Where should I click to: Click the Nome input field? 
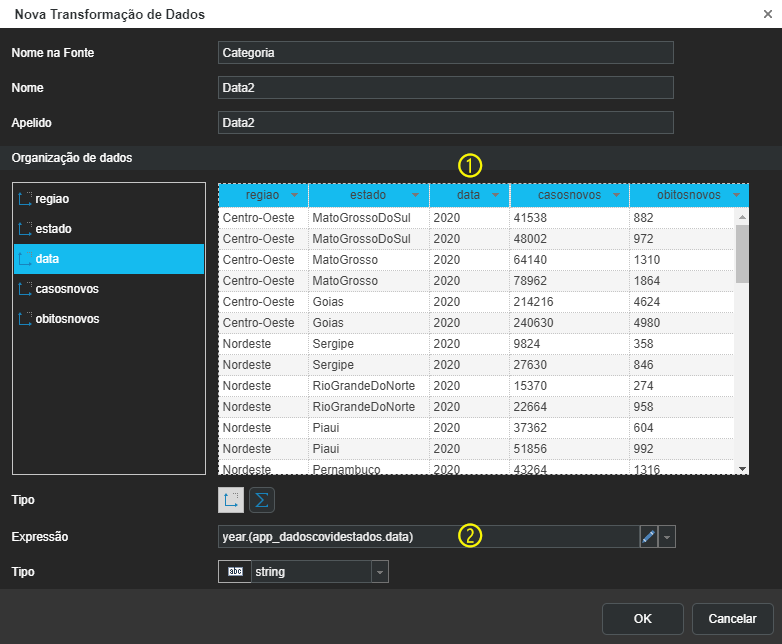(446, 87)
